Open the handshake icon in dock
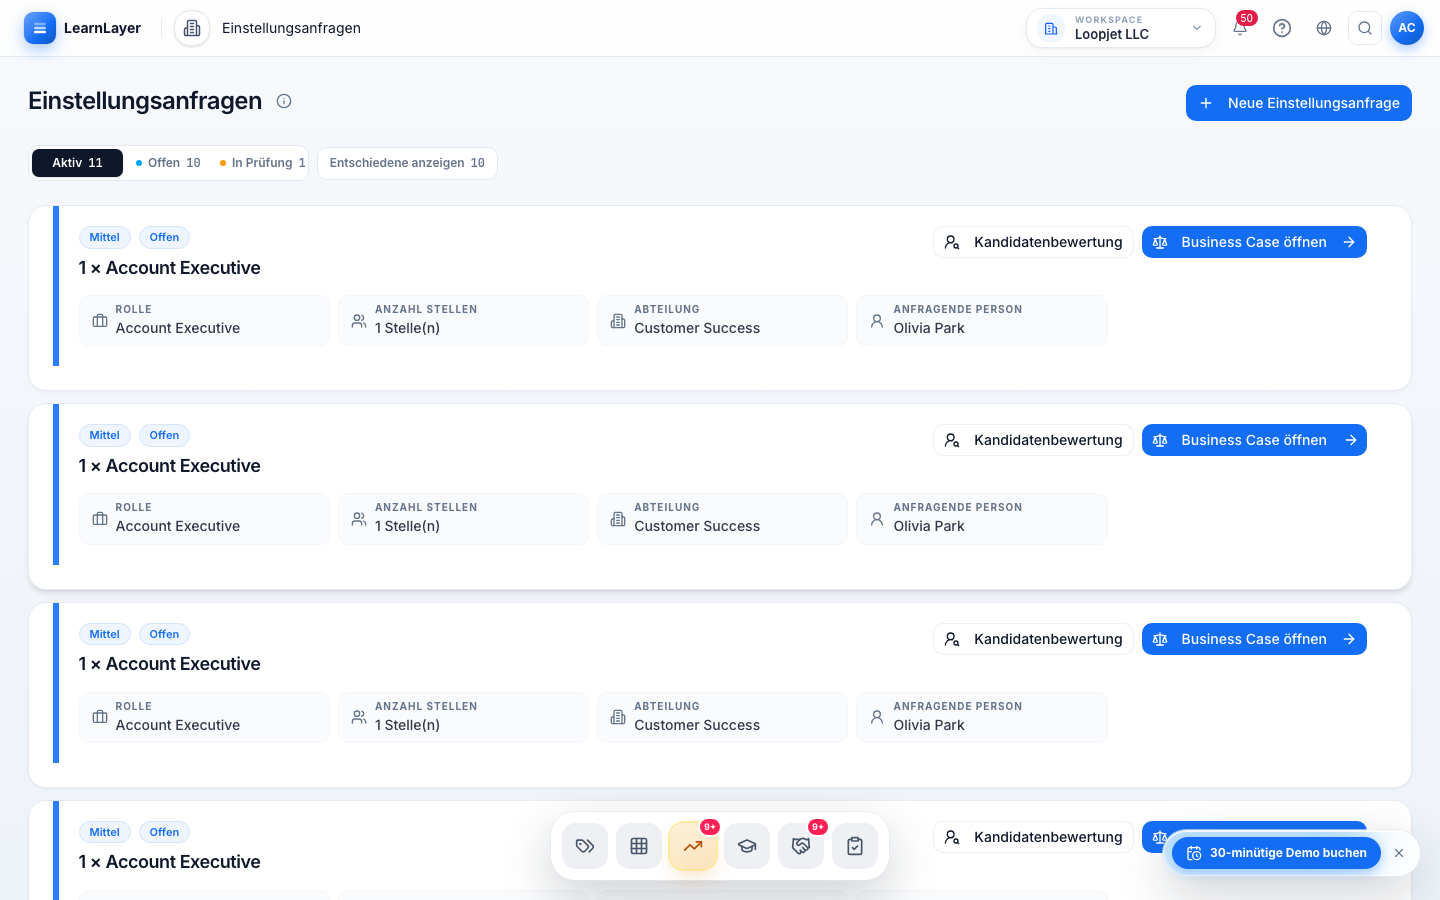This screenshot has height=900, width=1440. point(801,846)
